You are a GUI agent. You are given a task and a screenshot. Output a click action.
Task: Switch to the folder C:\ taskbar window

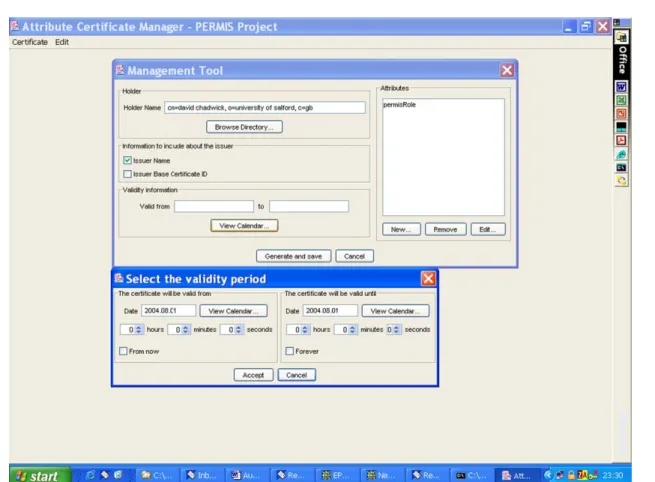point(157,475)
